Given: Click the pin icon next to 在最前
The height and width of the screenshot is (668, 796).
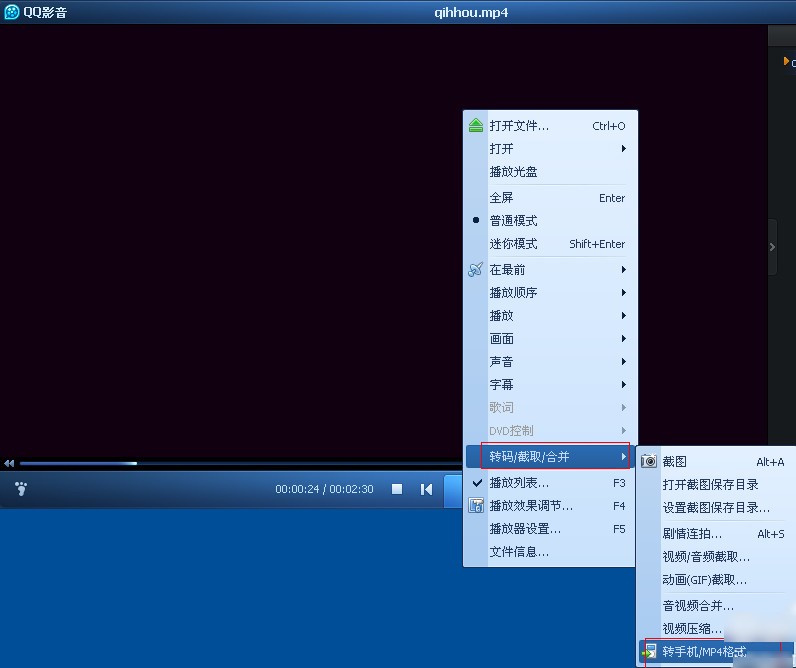Looking at the screenshot, I should [x=476, y=270].
